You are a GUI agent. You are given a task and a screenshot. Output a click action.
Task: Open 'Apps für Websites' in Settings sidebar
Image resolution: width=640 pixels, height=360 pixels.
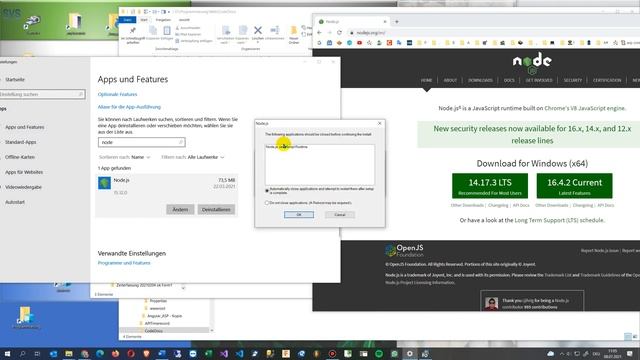coord(24,172)
